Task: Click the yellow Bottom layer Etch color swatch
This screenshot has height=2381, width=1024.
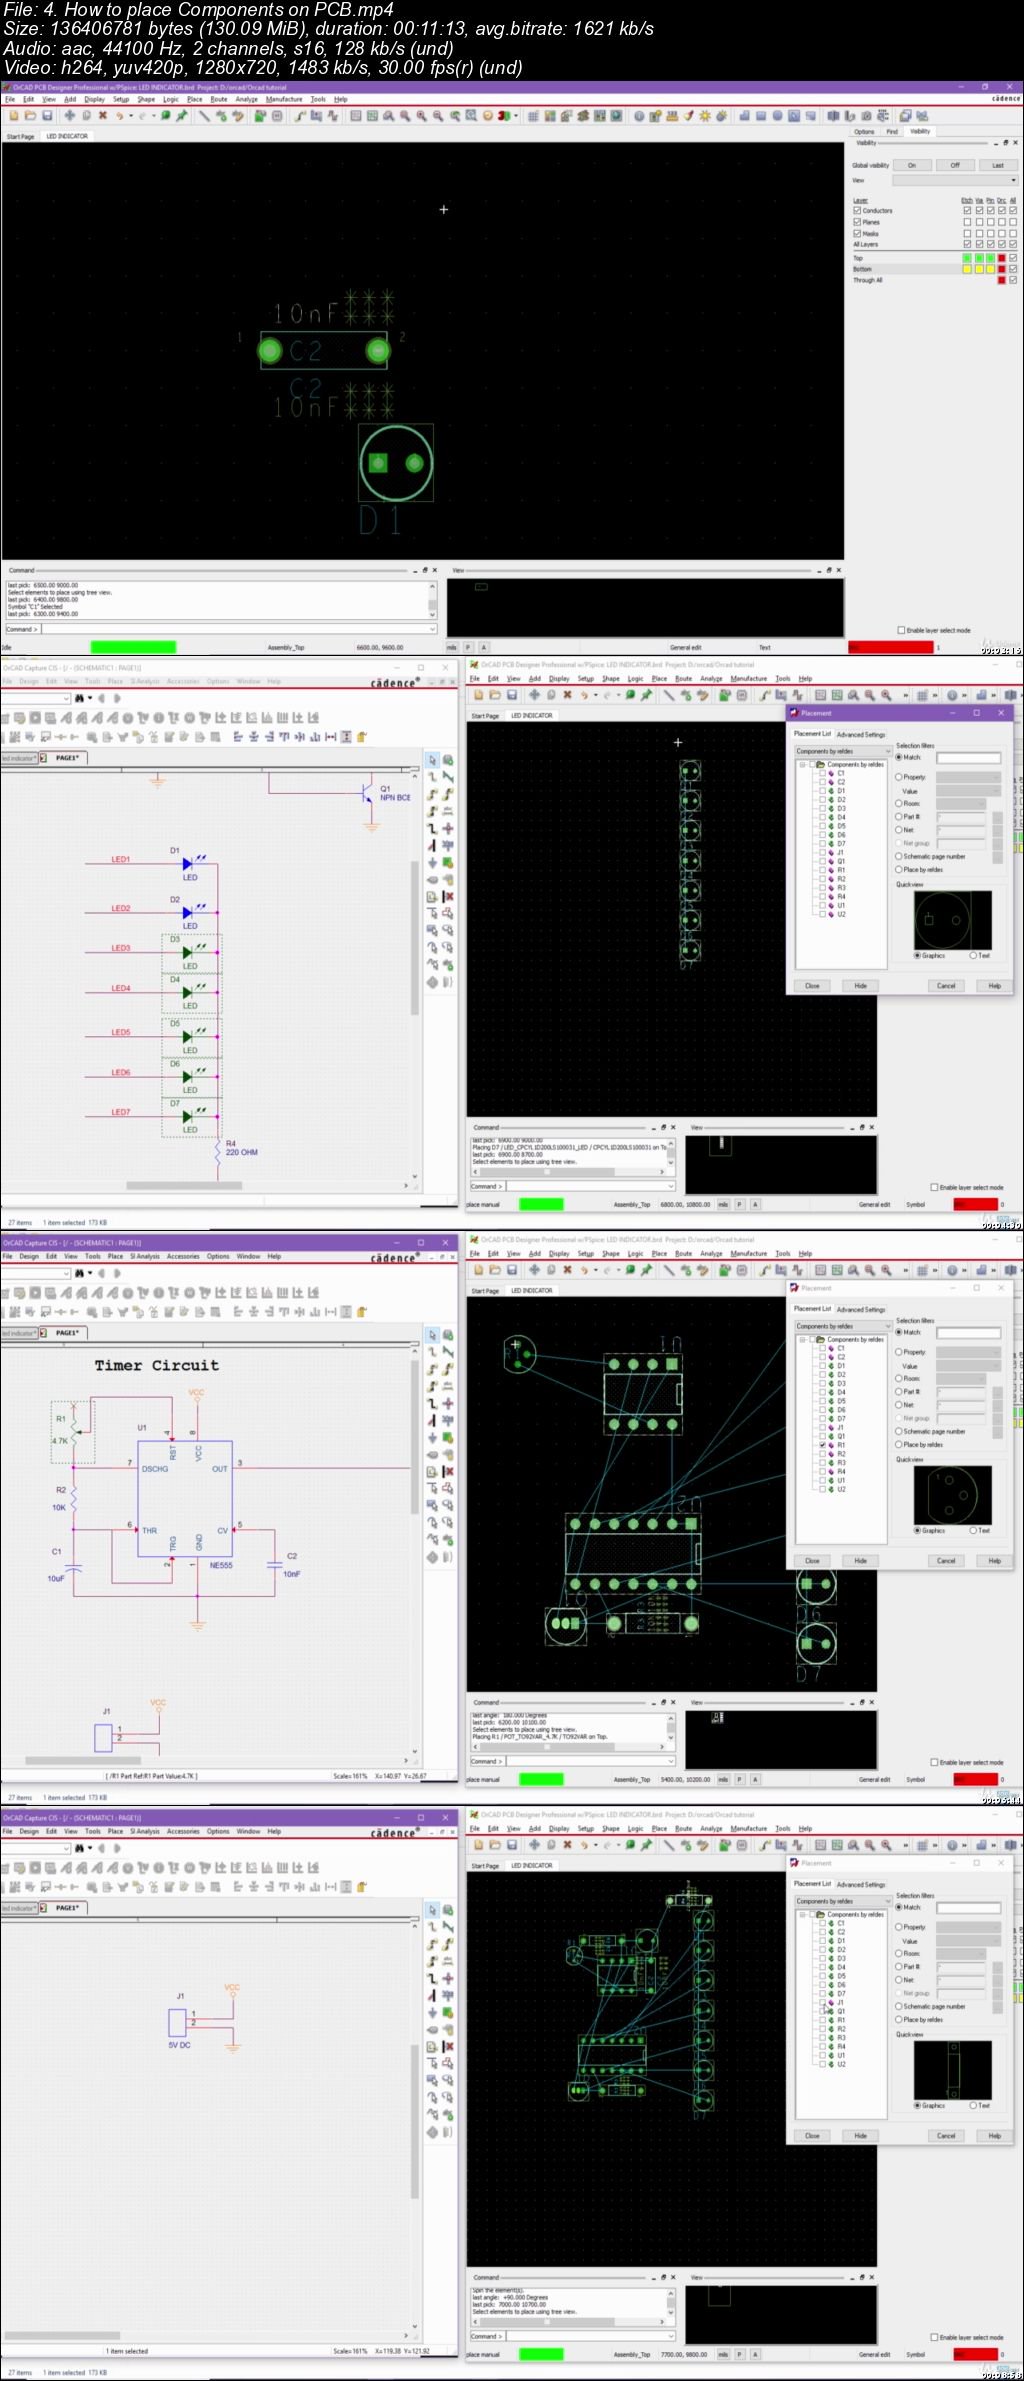Action: [x=967, y=269]
